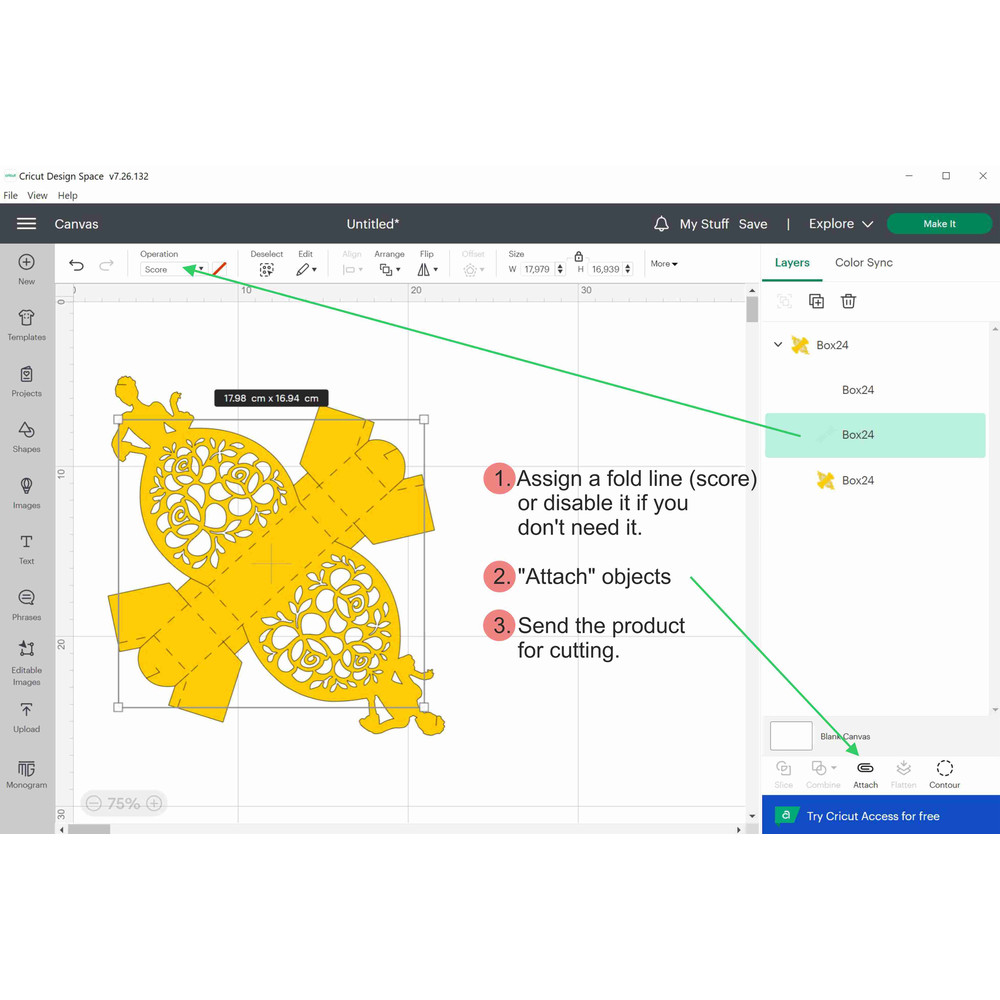Click the Upload icon
The height and width of the screenshot is (1000, 1000).
tap(27, 715)
